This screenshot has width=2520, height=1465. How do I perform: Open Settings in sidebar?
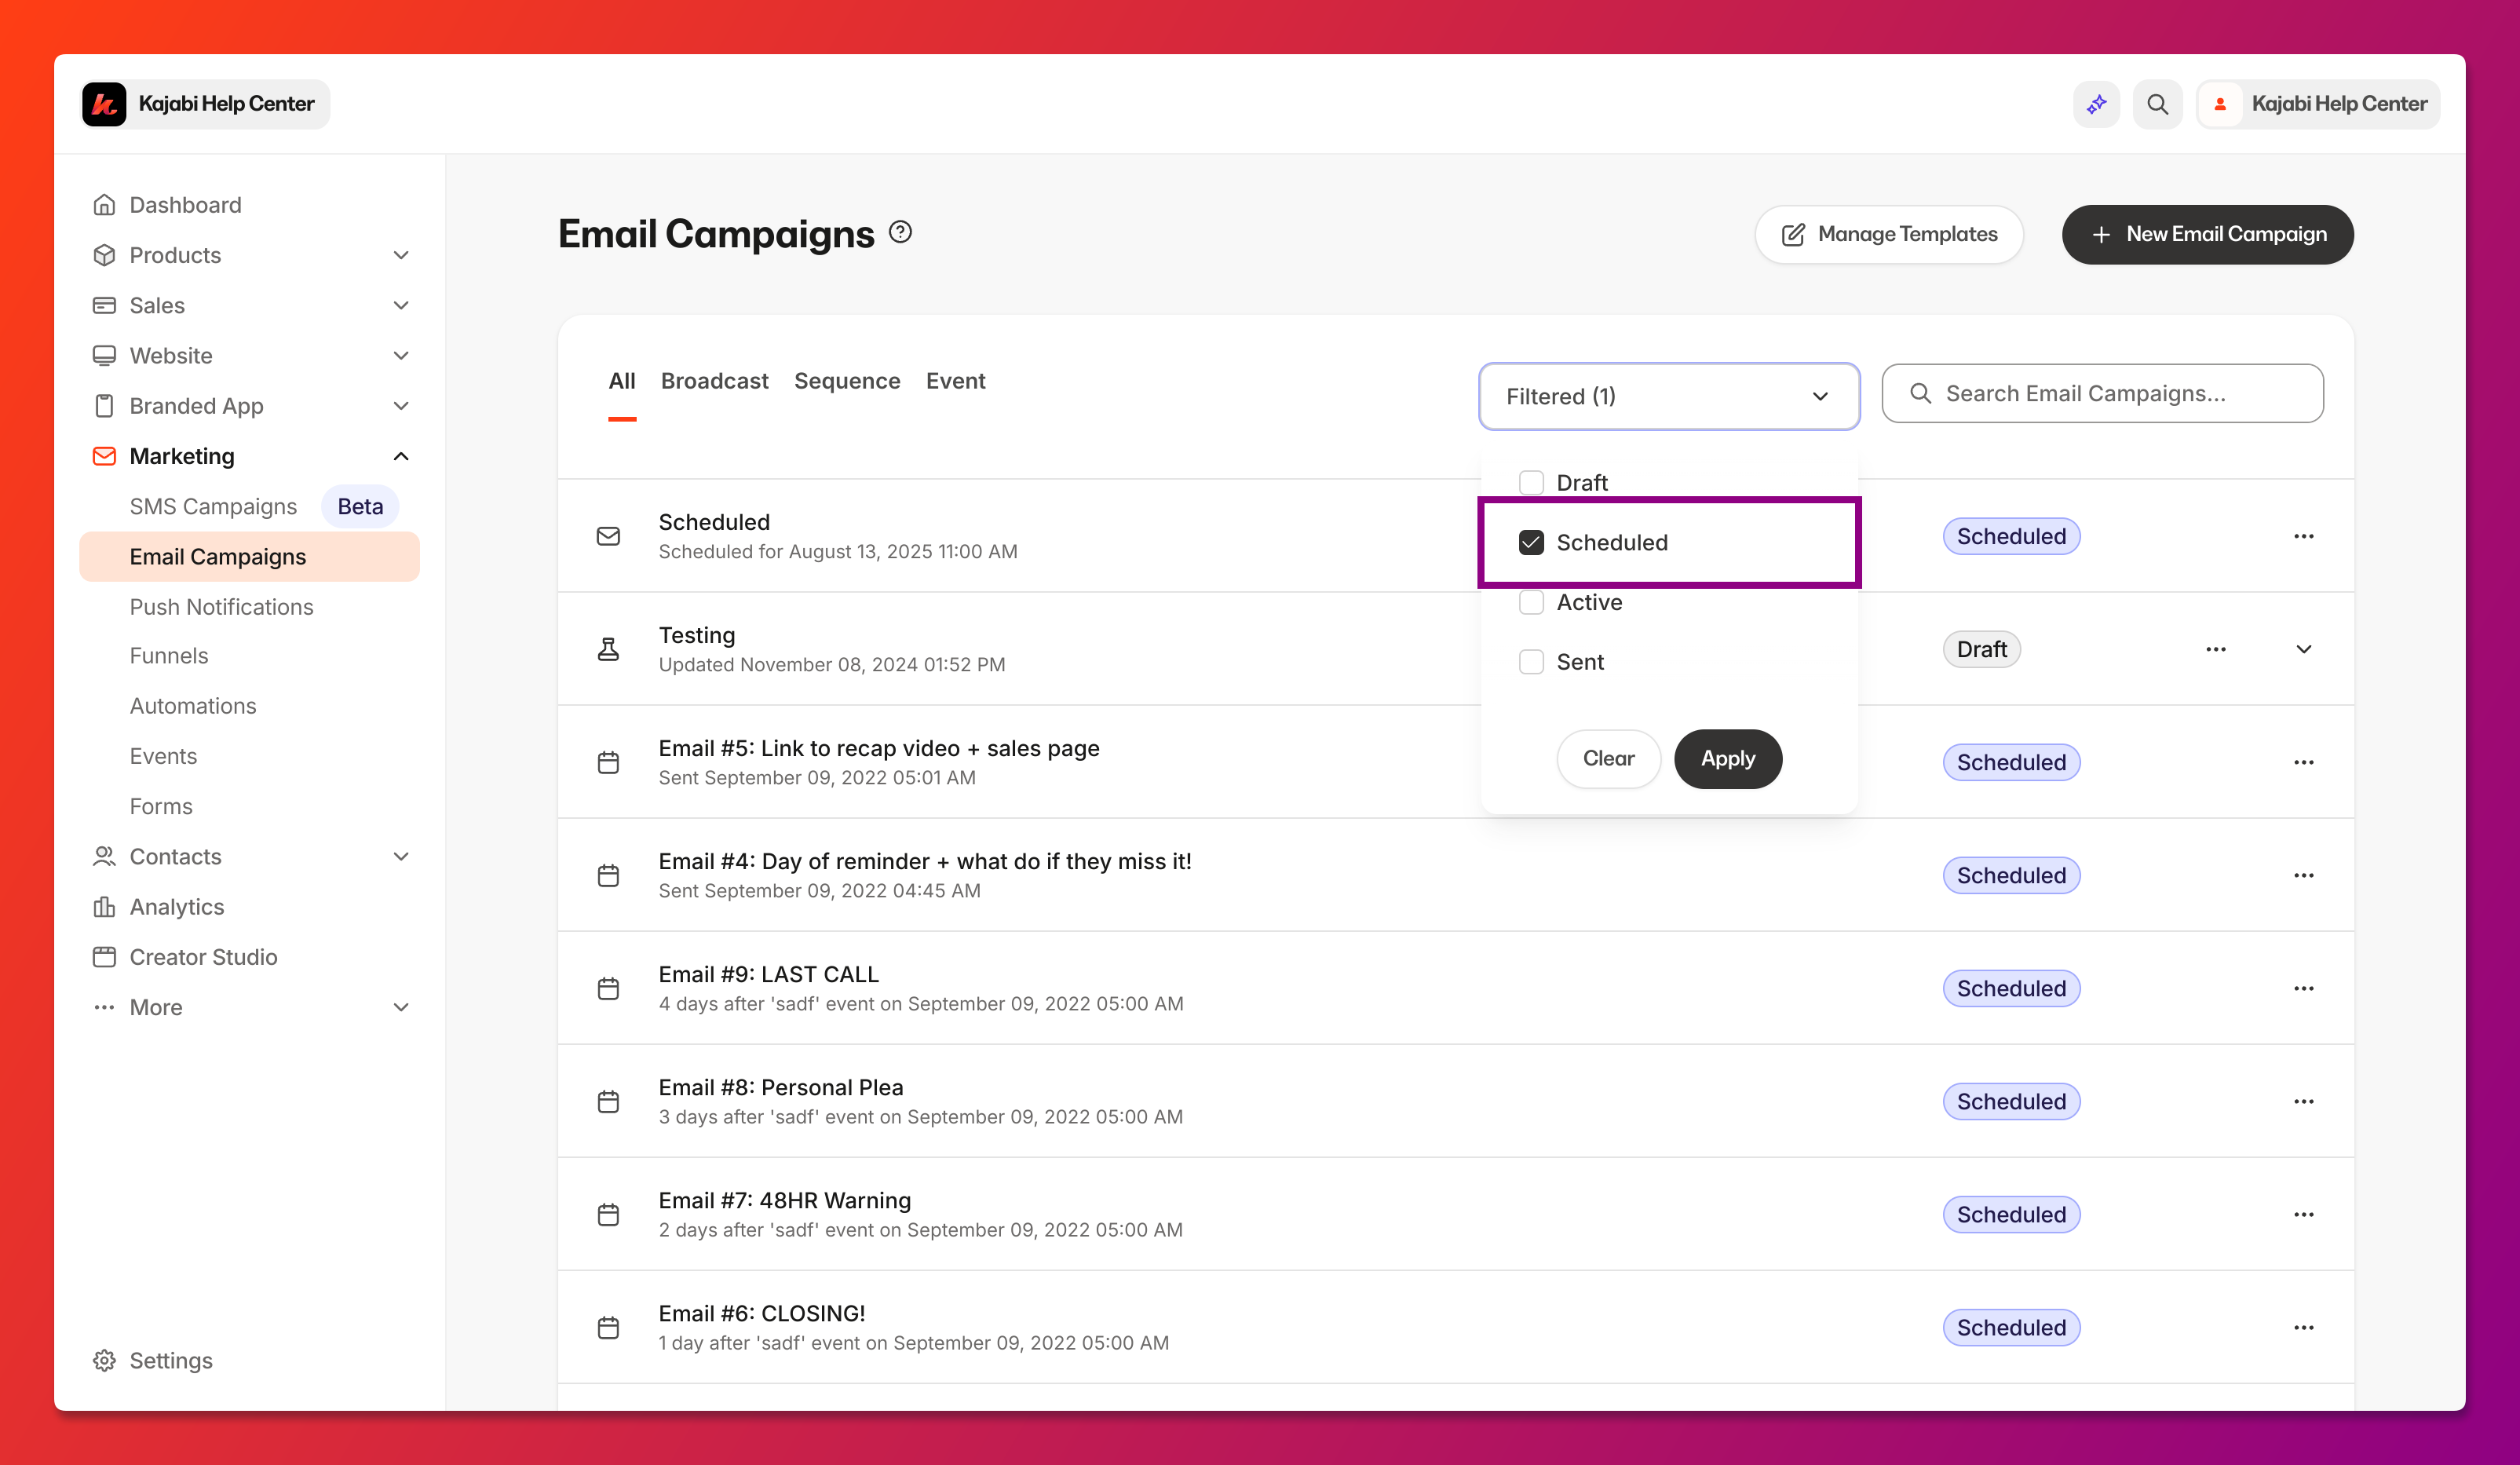(x=171, y=1360)
